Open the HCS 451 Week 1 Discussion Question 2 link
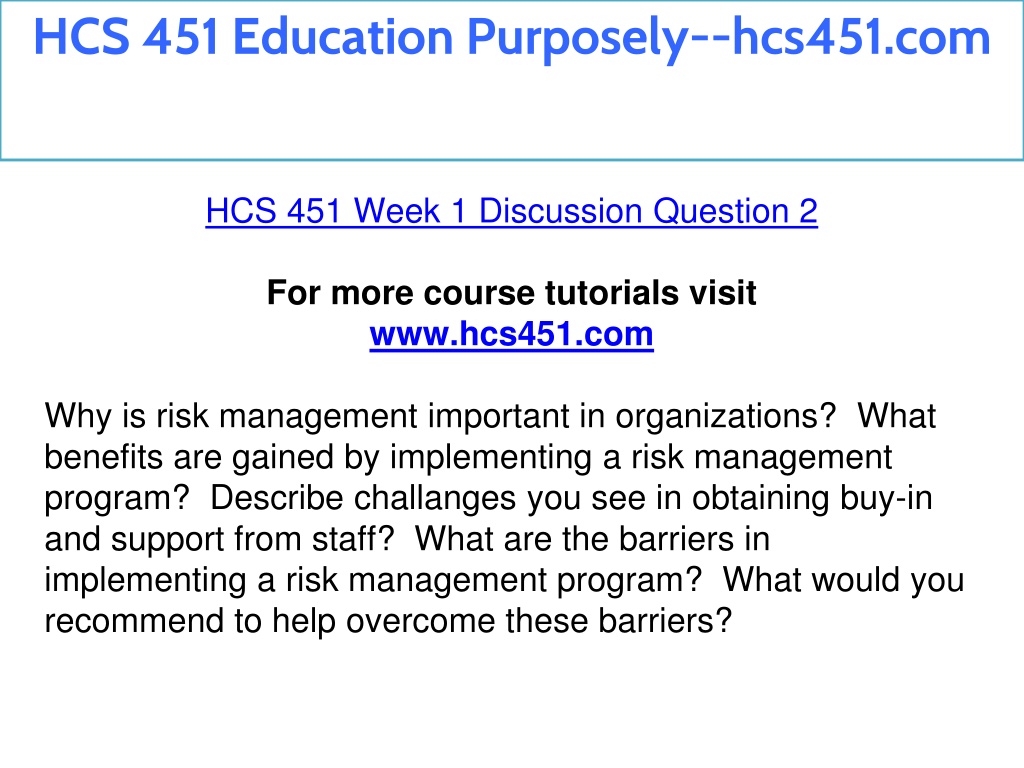Screen dimensions: 1024x768 pos(511,211)
